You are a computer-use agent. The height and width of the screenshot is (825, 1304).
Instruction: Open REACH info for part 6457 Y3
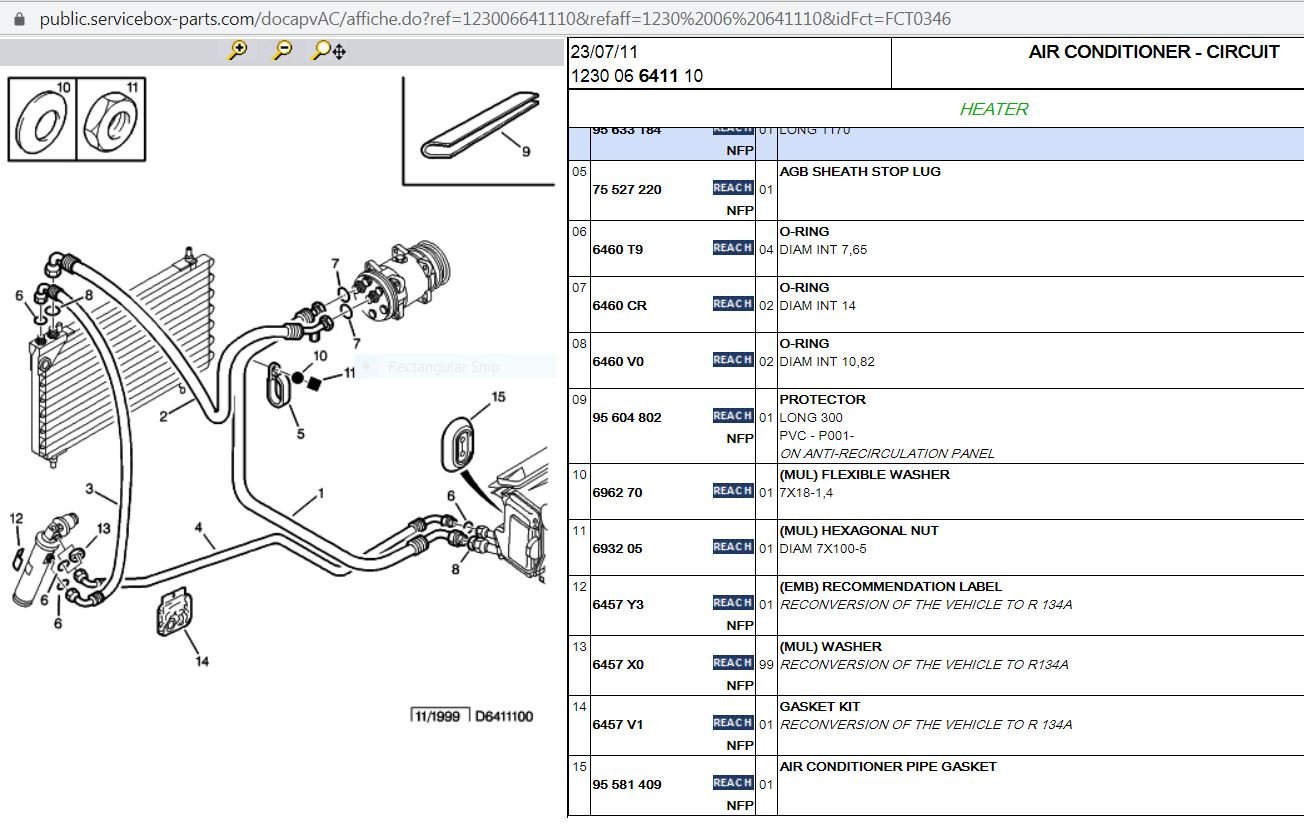tap(733, 603)
